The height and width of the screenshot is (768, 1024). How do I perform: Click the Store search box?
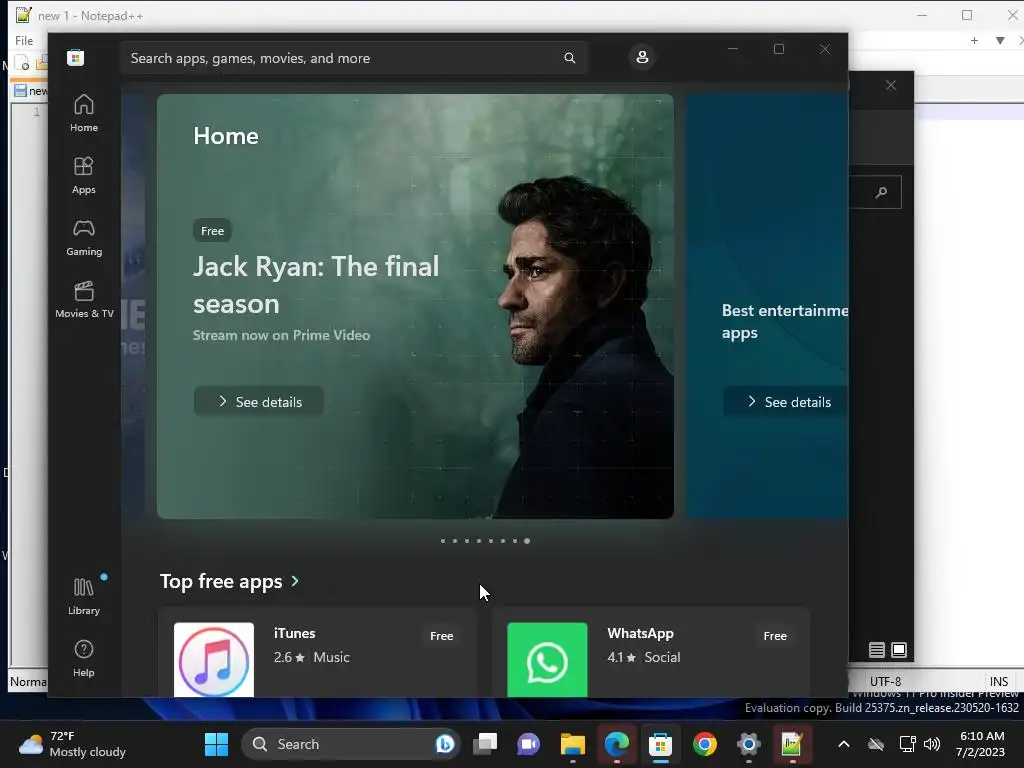pos(353,58)
